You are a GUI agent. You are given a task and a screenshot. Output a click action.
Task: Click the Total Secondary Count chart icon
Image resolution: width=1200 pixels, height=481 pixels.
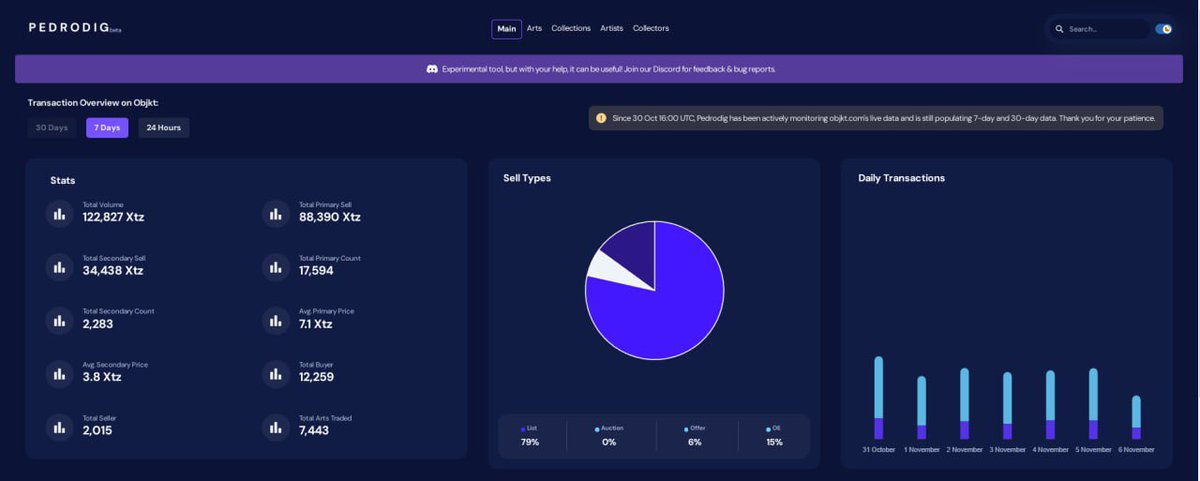(59, 321)
